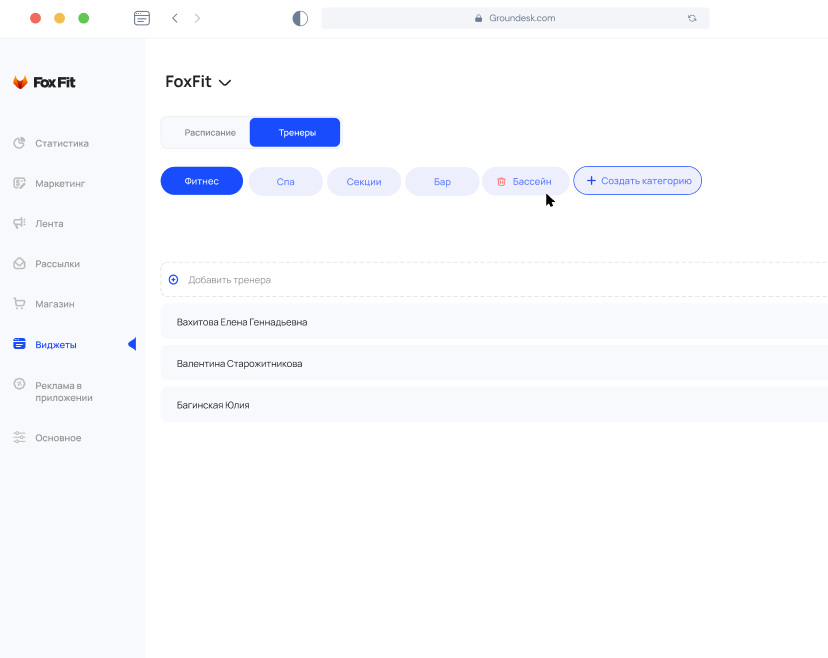Image resolution: width=828 pixels, height=658 pixels.
Task: Open the Статистика sidebar icon
Action: click(20, 143)
